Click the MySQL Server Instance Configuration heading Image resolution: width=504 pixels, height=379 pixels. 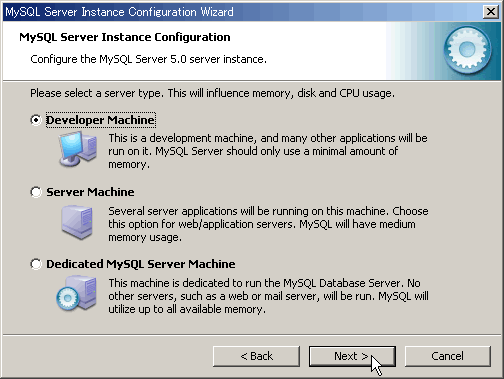[125, 37]
